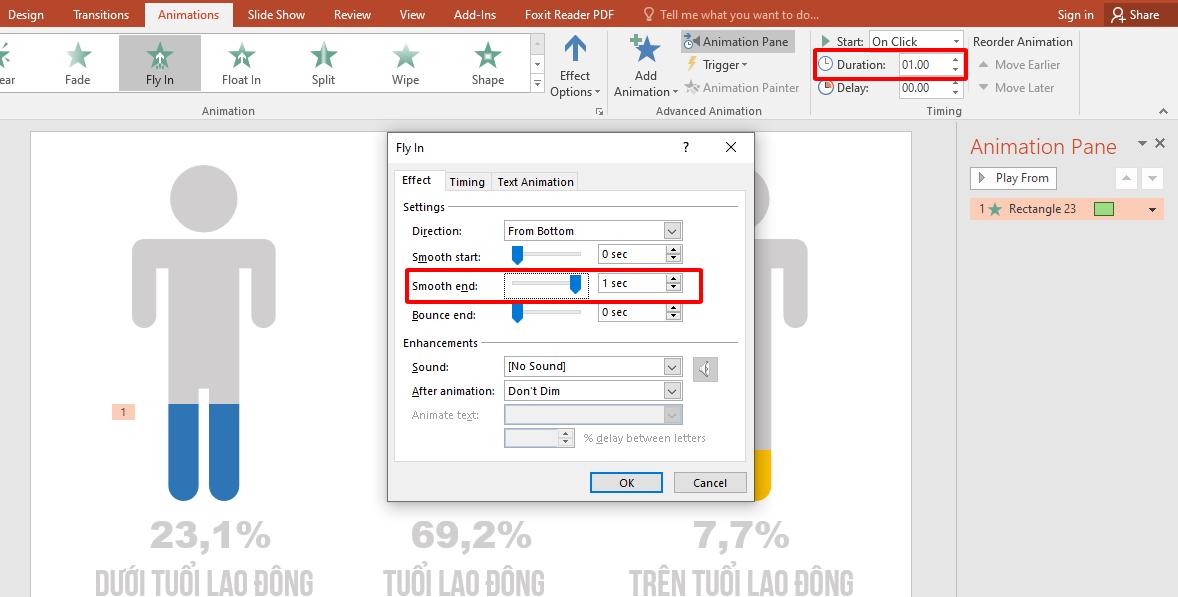Viewport: 1178px width, 597px height.
Task: Open the Transitions ribbon tab
Action: click(100, 14)
